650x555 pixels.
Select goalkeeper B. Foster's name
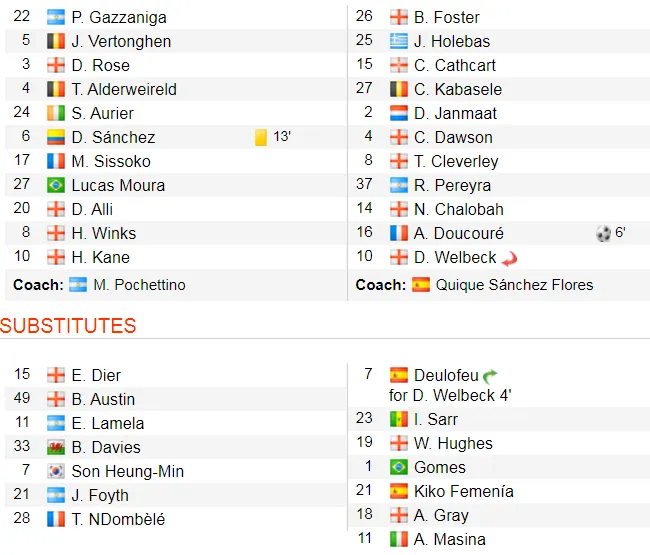447,17
